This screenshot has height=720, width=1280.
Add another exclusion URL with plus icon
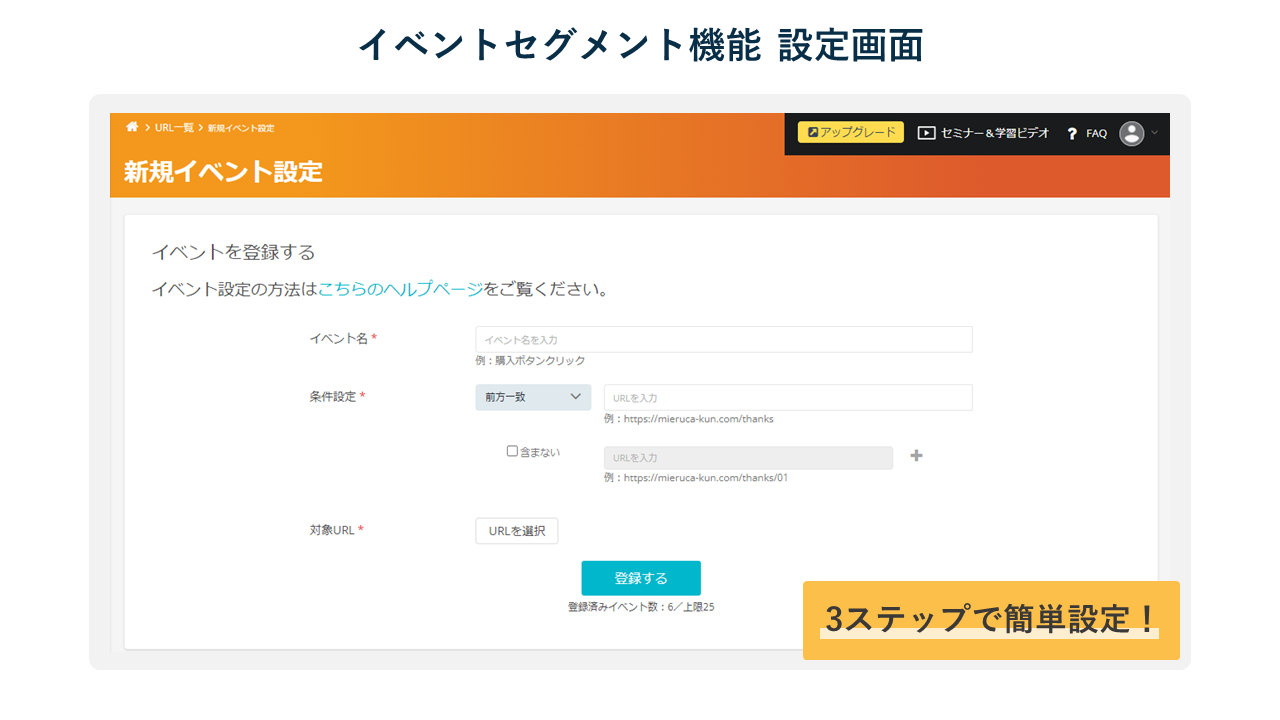click(916, 456)
